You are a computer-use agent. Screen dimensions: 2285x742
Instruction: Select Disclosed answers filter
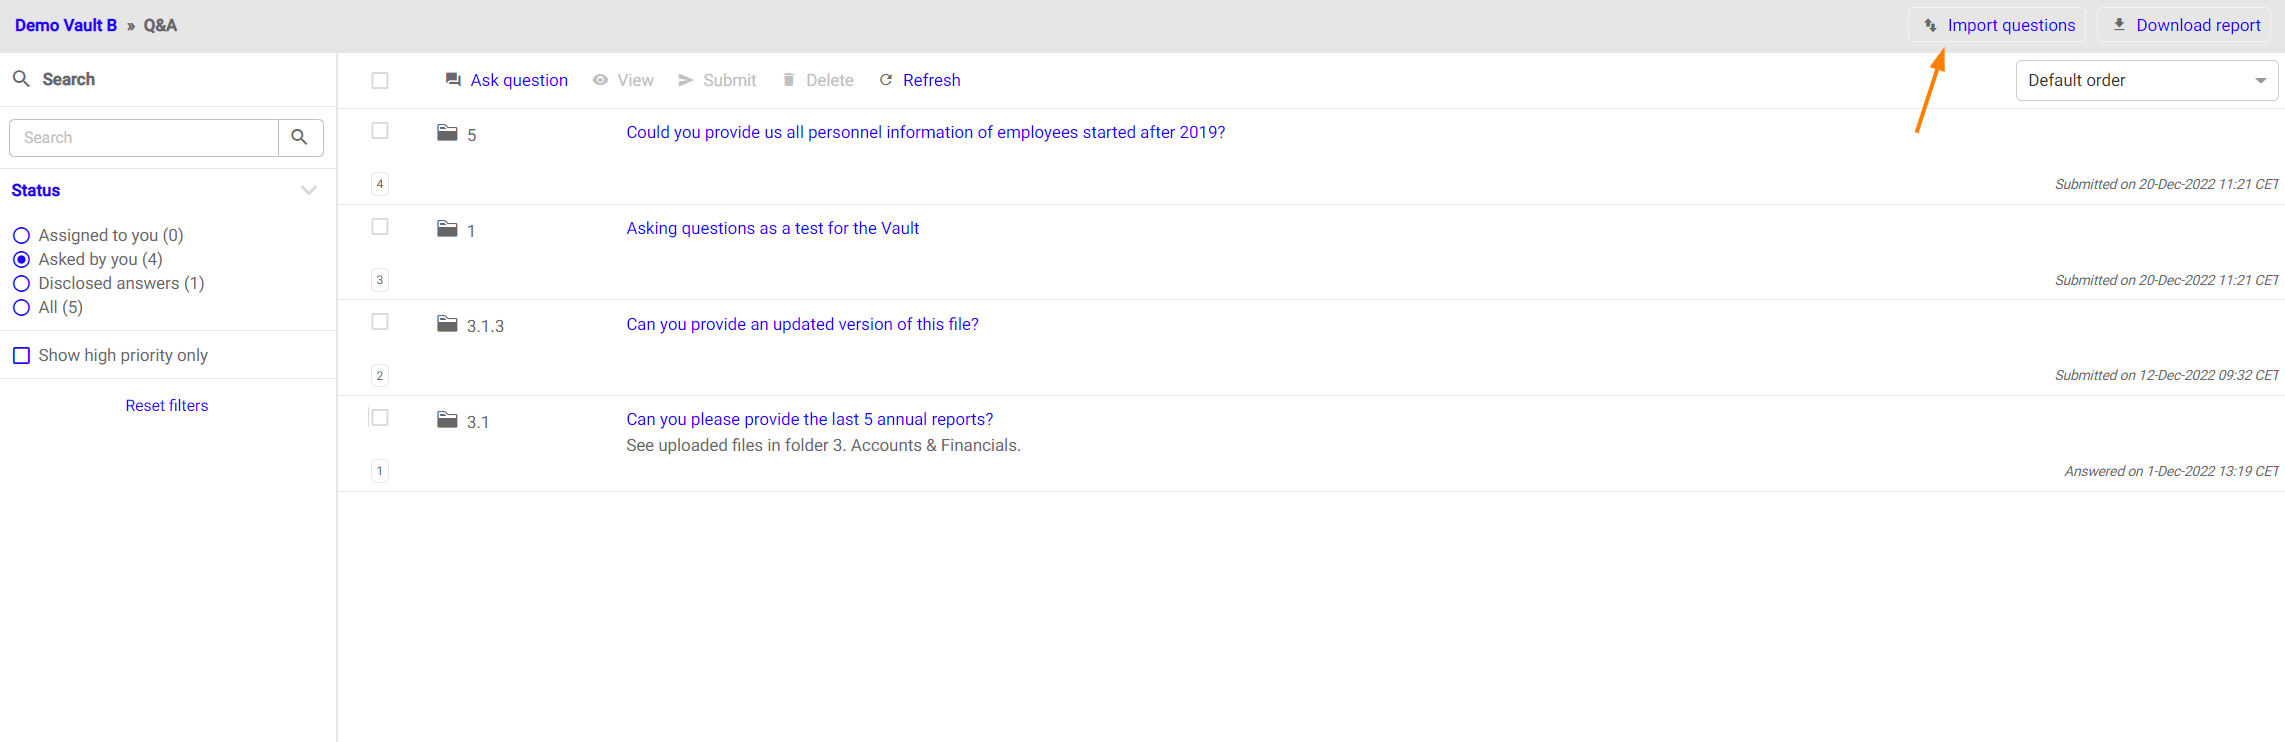point(21,284)
